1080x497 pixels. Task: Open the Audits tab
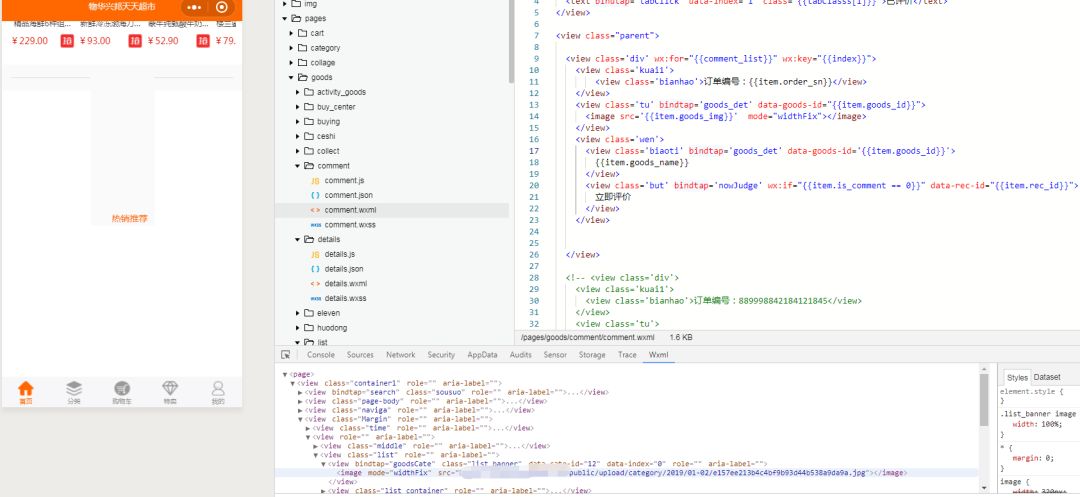click(521, 355)
